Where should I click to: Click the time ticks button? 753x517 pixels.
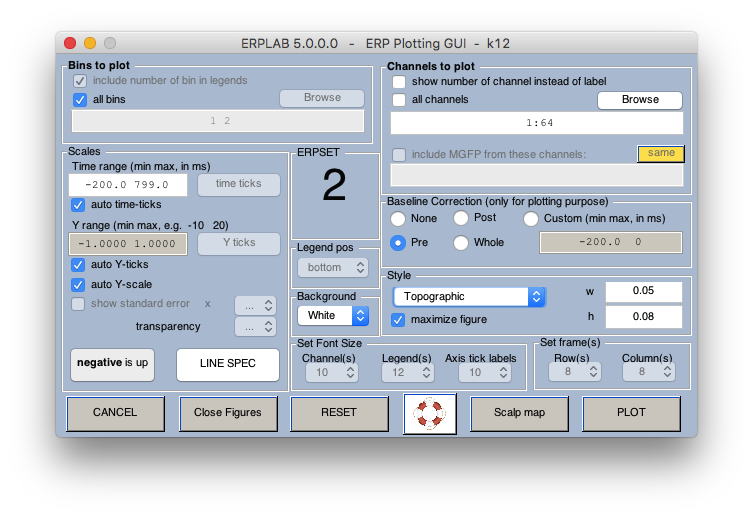point(239,184)
